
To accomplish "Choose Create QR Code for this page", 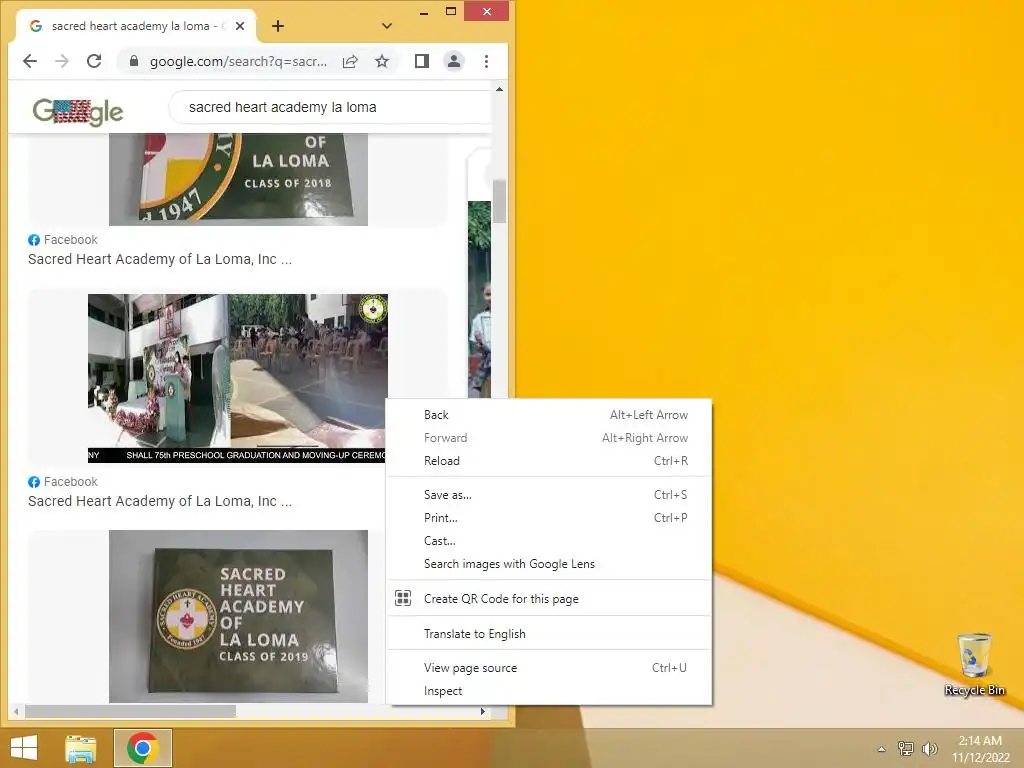I will [549, 598].
